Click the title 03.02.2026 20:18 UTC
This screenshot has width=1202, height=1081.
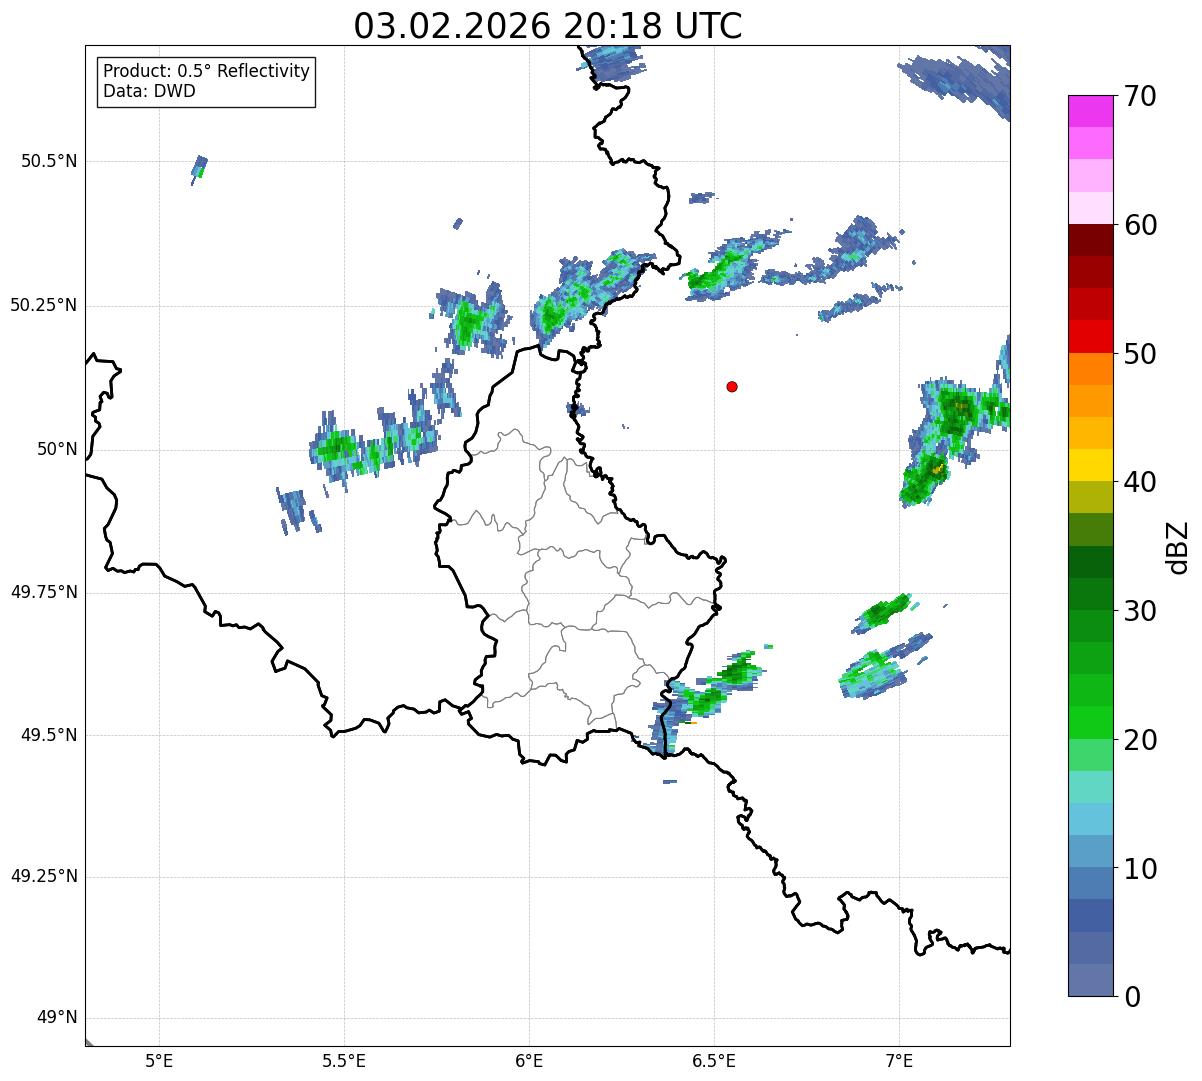[x=548, y=26]
